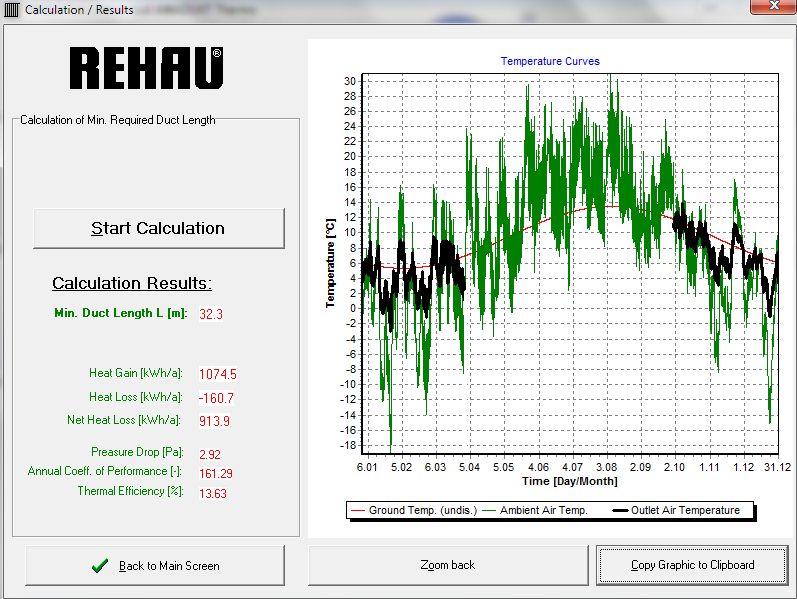The image size is (797, 599).
Task: Click the REHAU logo
Action: [x=146, y=67]
